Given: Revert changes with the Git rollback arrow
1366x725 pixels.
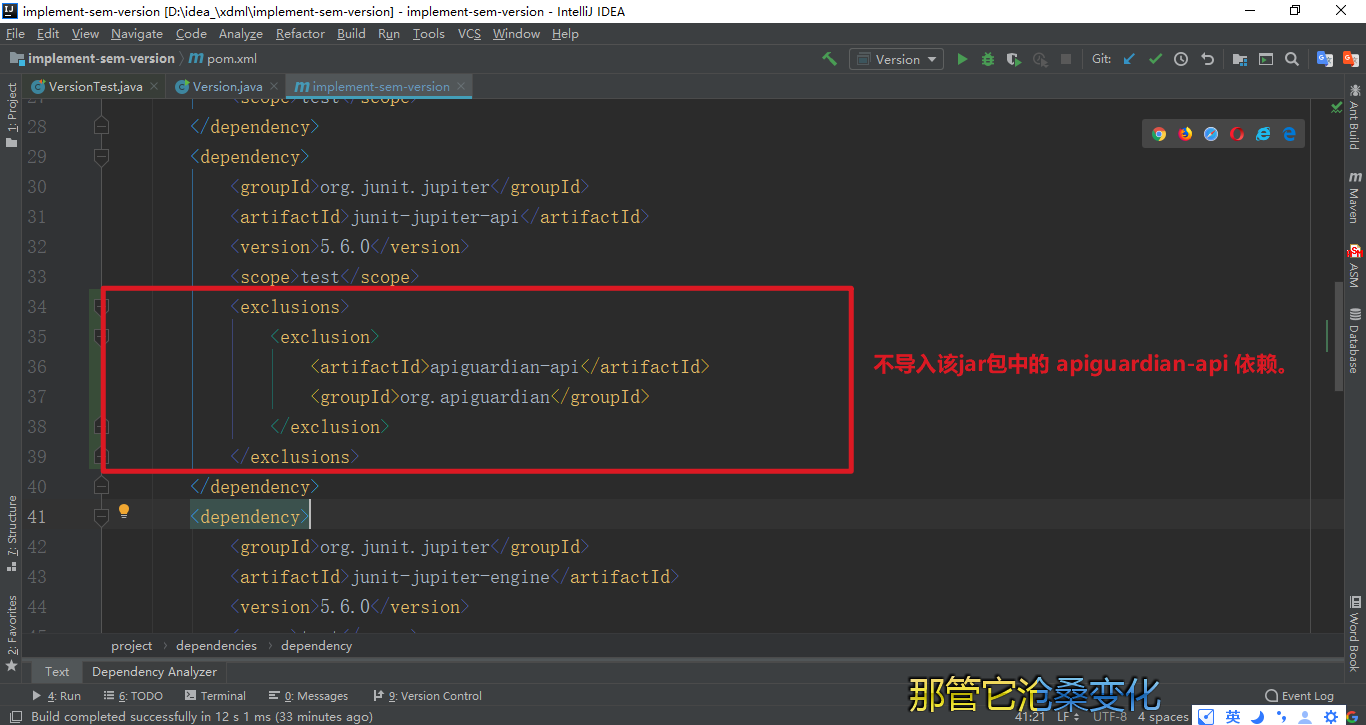Looking at the screenshot, I should tap(1207, 59).
